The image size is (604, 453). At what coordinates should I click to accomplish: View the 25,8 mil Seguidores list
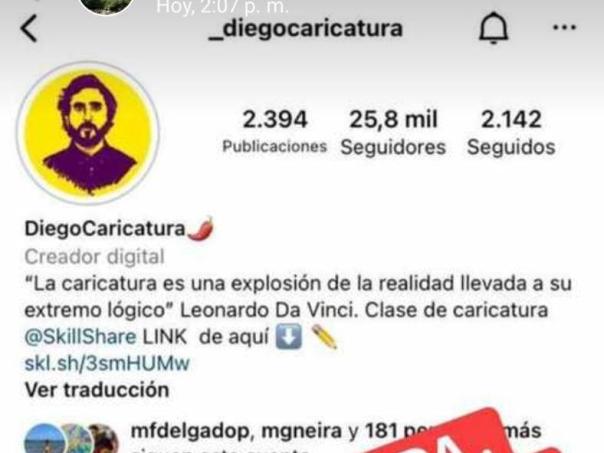pos(393,133)
